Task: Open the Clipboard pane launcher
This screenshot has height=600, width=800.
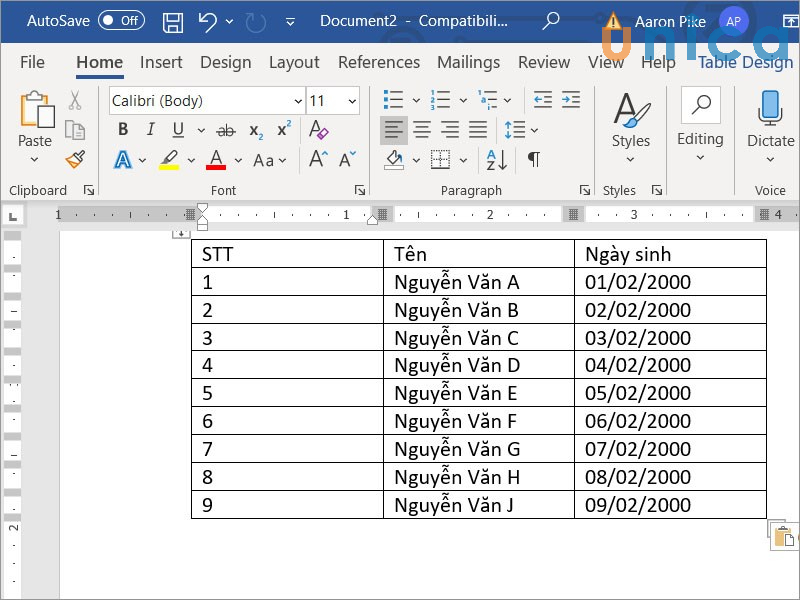Action: 89,190
